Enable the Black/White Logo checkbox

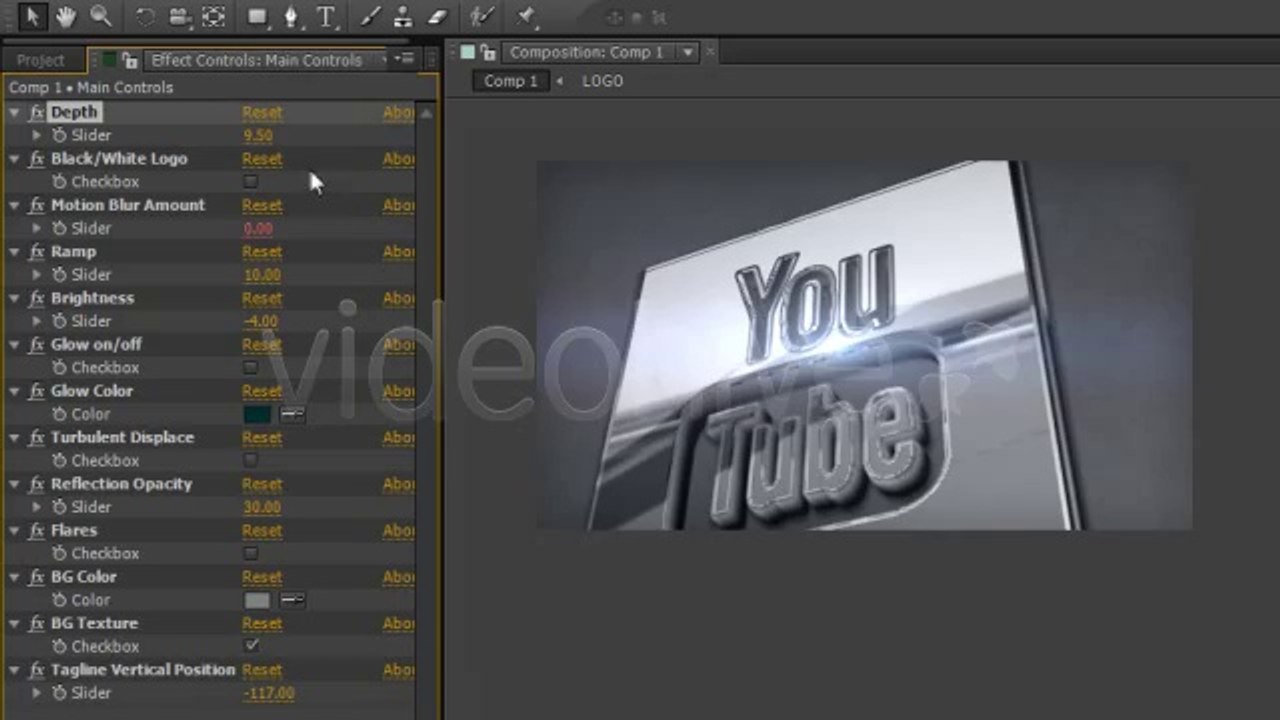click(250, 182)
